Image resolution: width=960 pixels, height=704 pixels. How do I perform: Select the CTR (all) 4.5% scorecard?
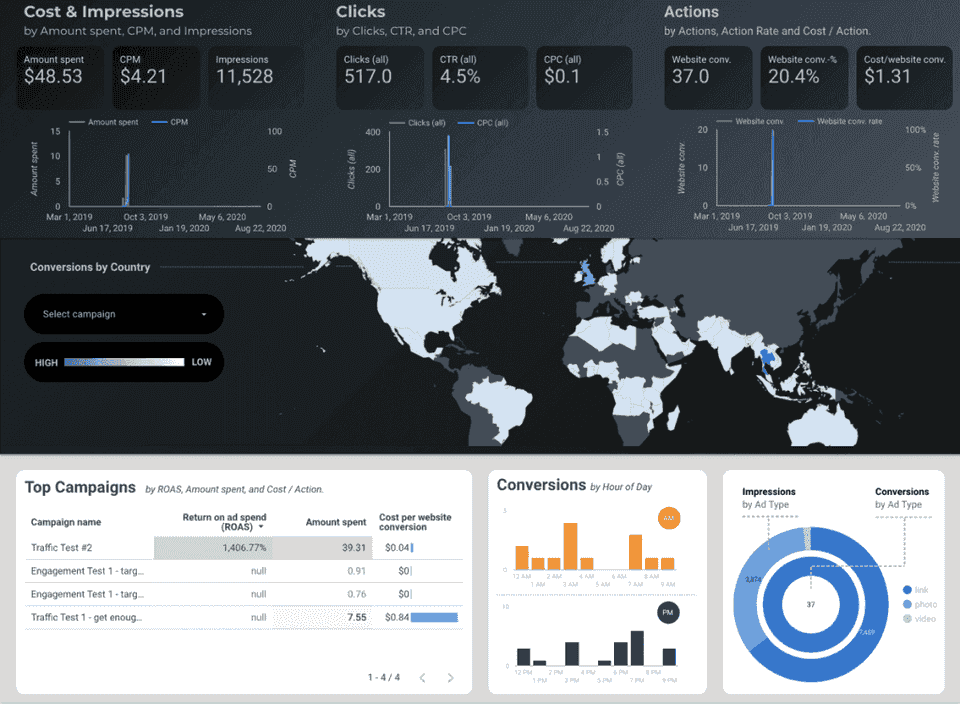[x=479, y=78]
